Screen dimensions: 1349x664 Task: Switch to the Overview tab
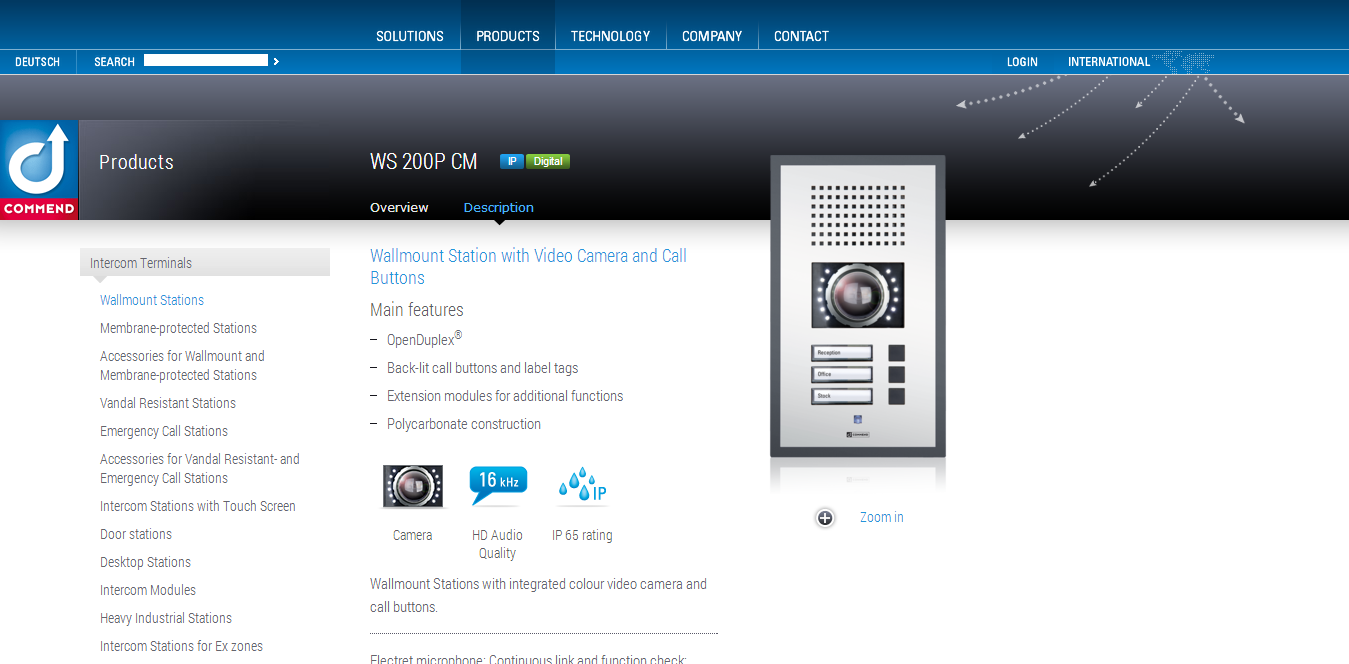399,208
